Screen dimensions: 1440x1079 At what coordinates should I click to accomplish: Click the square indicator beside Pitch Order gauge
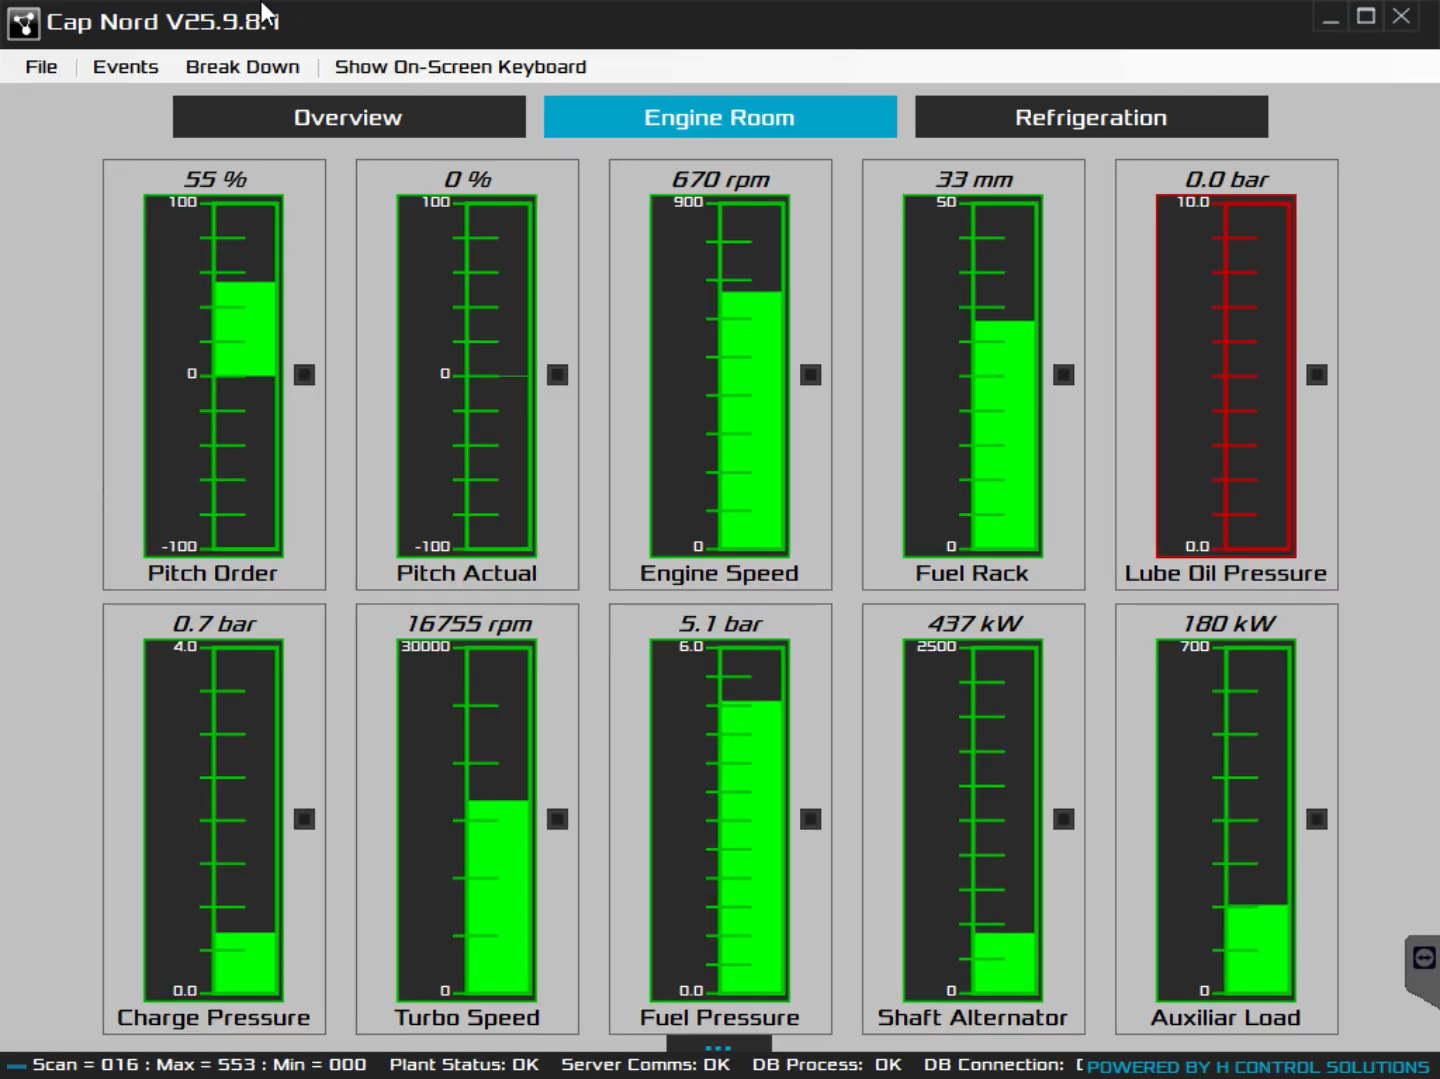[x=305, y=375]
